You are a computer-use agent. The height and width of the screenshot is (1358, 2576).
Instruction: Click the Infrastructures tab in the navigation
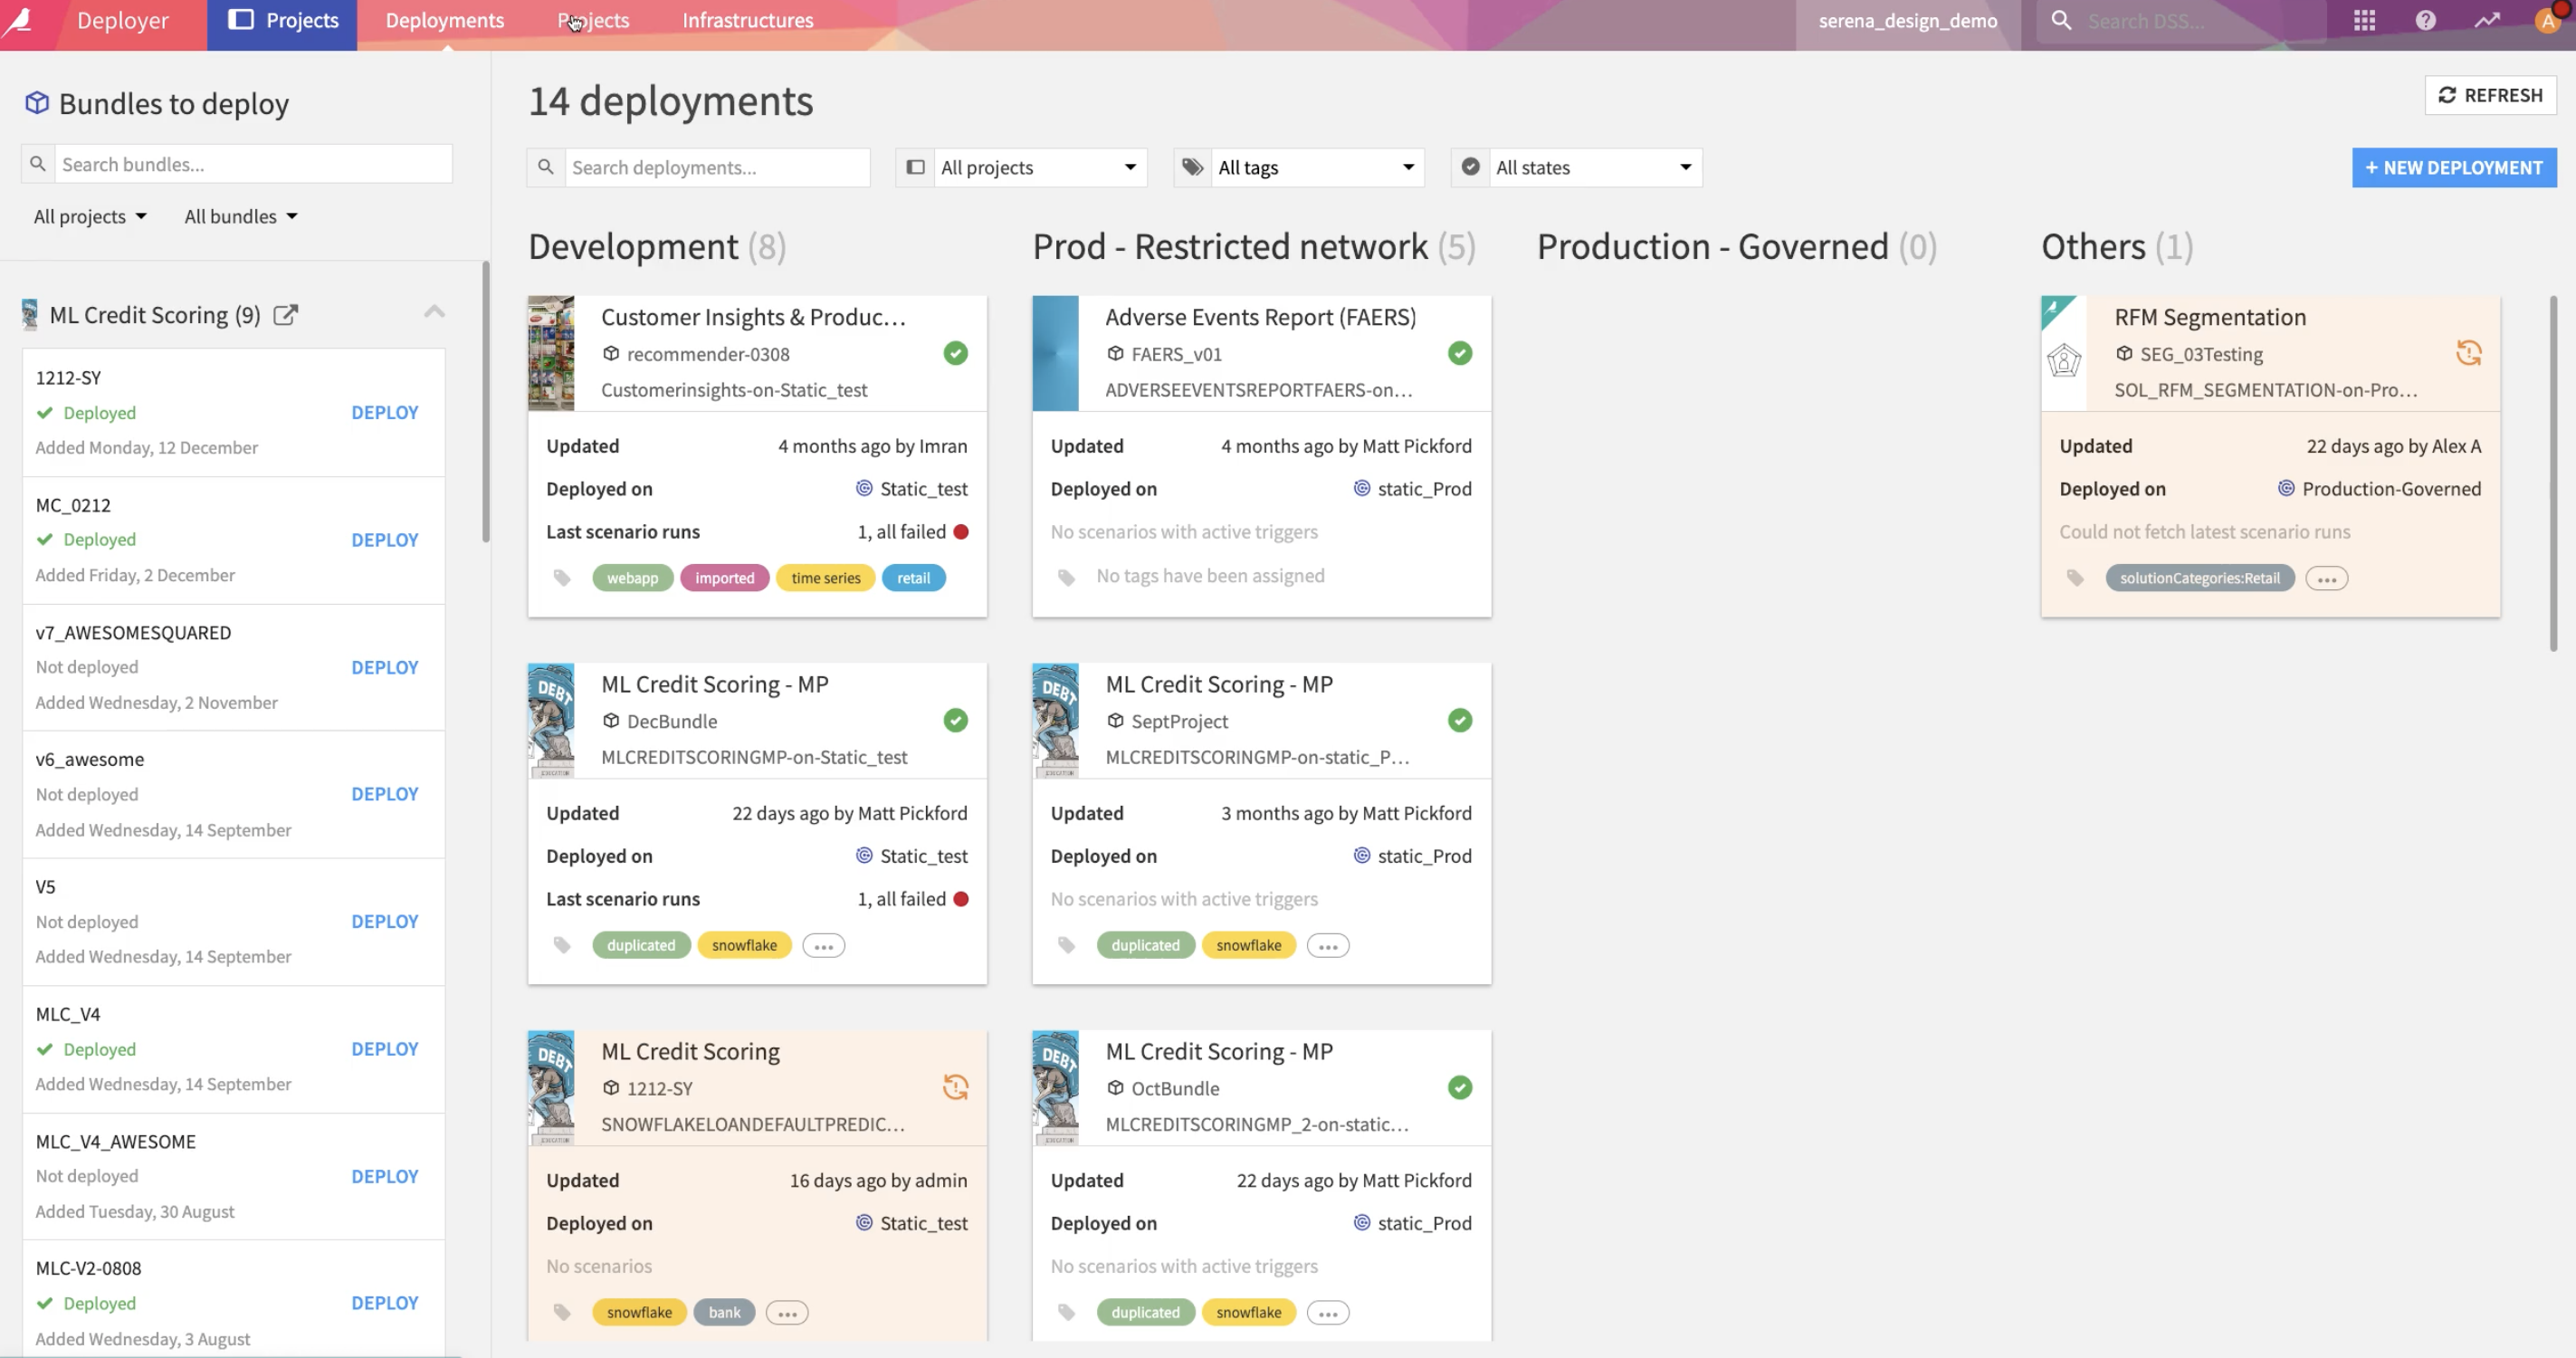tap(746, 19)
